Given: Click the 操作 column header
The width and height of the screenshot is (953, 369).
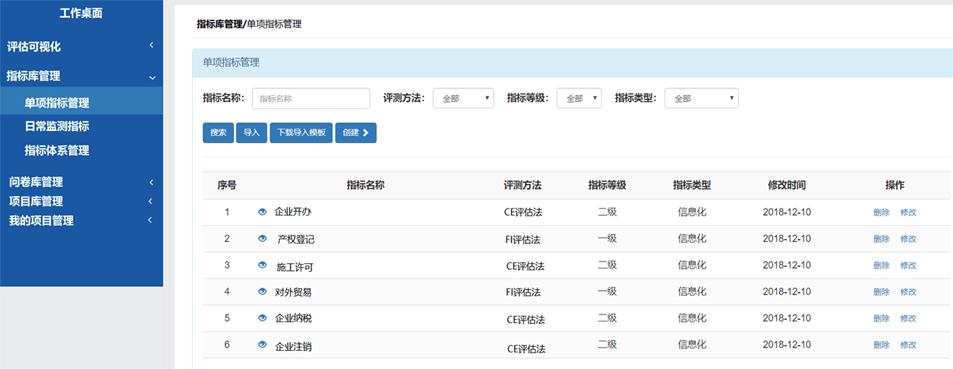Looking at the screenshot, I should coord(895,185).
